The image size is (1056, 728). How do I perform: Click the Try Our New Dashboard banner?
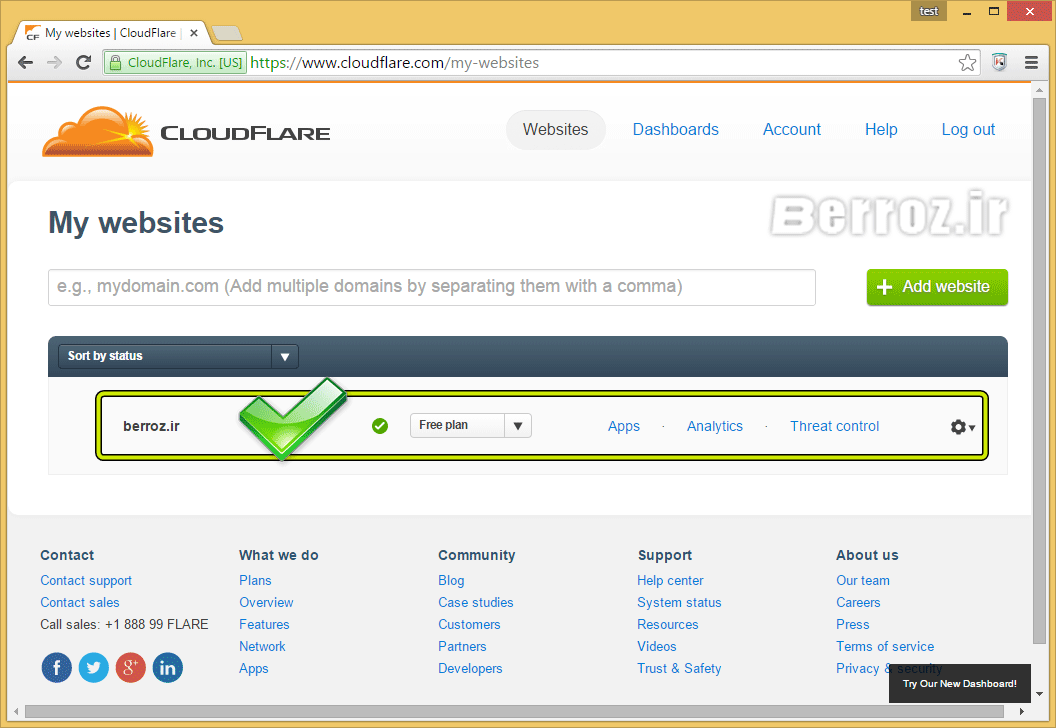coord(960,684)
